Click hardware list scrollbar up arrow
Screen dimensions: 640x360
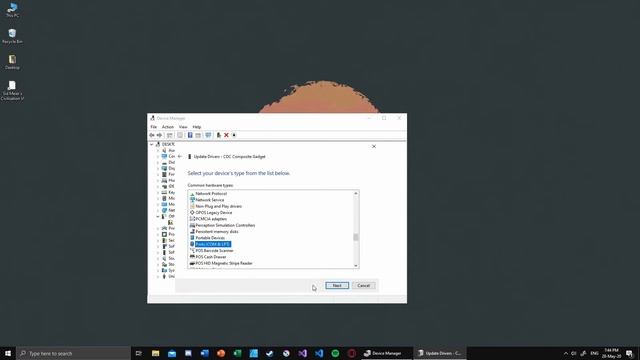click(356, 193)
